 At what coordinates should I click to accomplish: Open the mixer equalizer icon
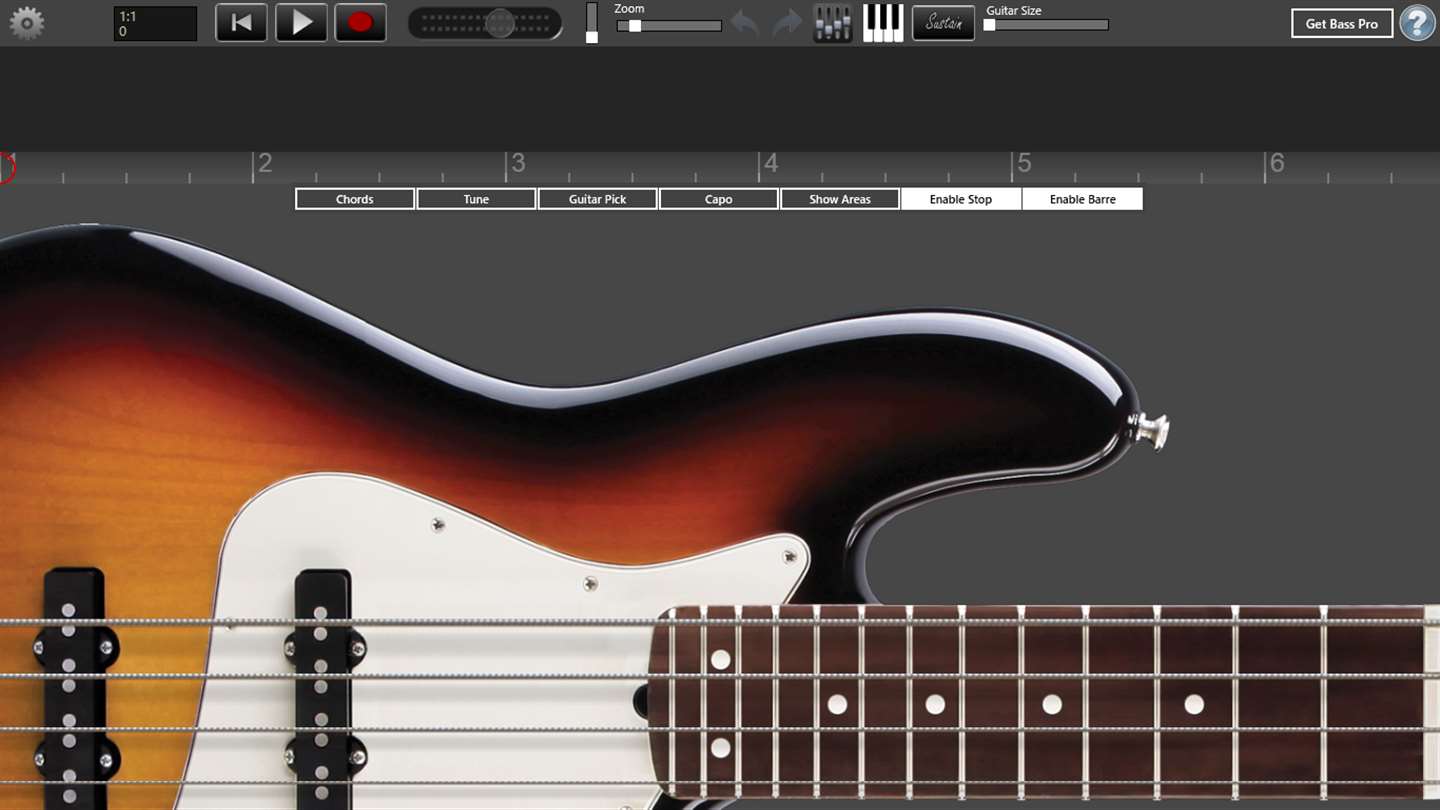[x=832, y=23]
